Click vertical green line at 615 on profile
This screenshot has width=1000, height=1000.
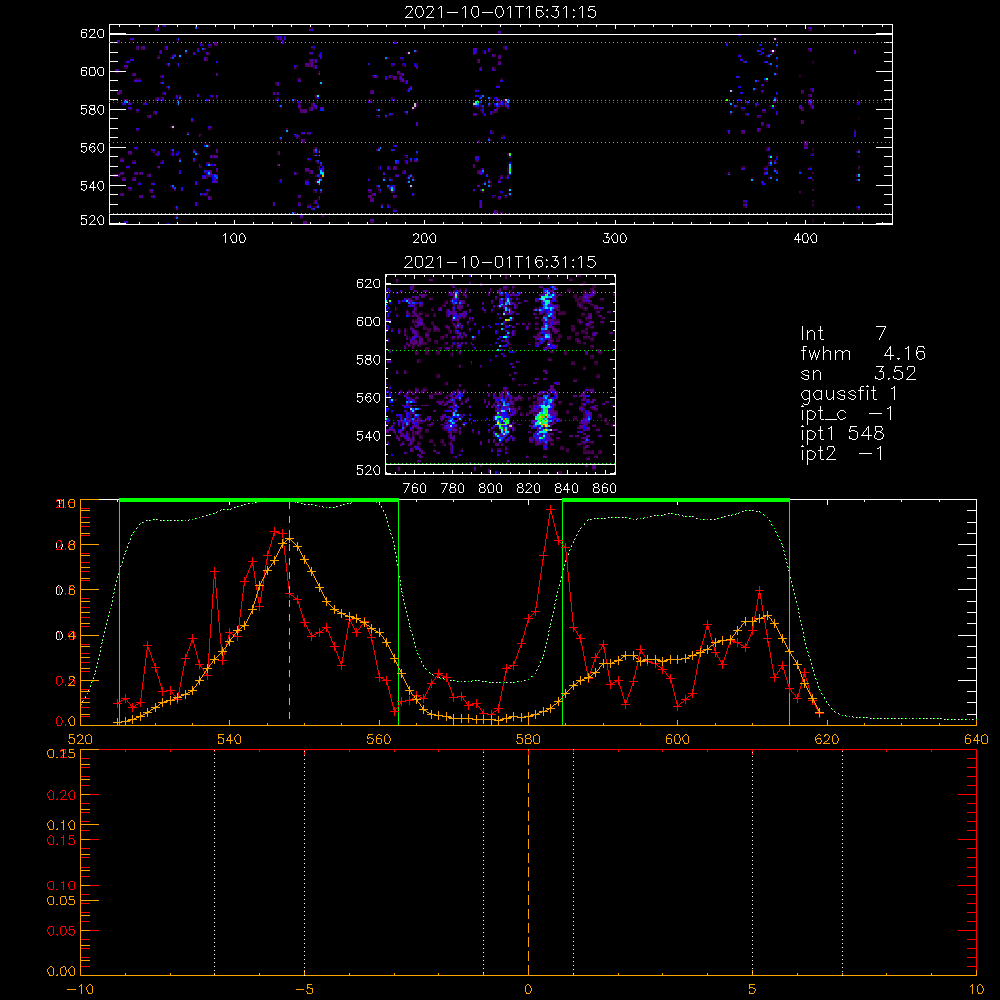[790, 612]
